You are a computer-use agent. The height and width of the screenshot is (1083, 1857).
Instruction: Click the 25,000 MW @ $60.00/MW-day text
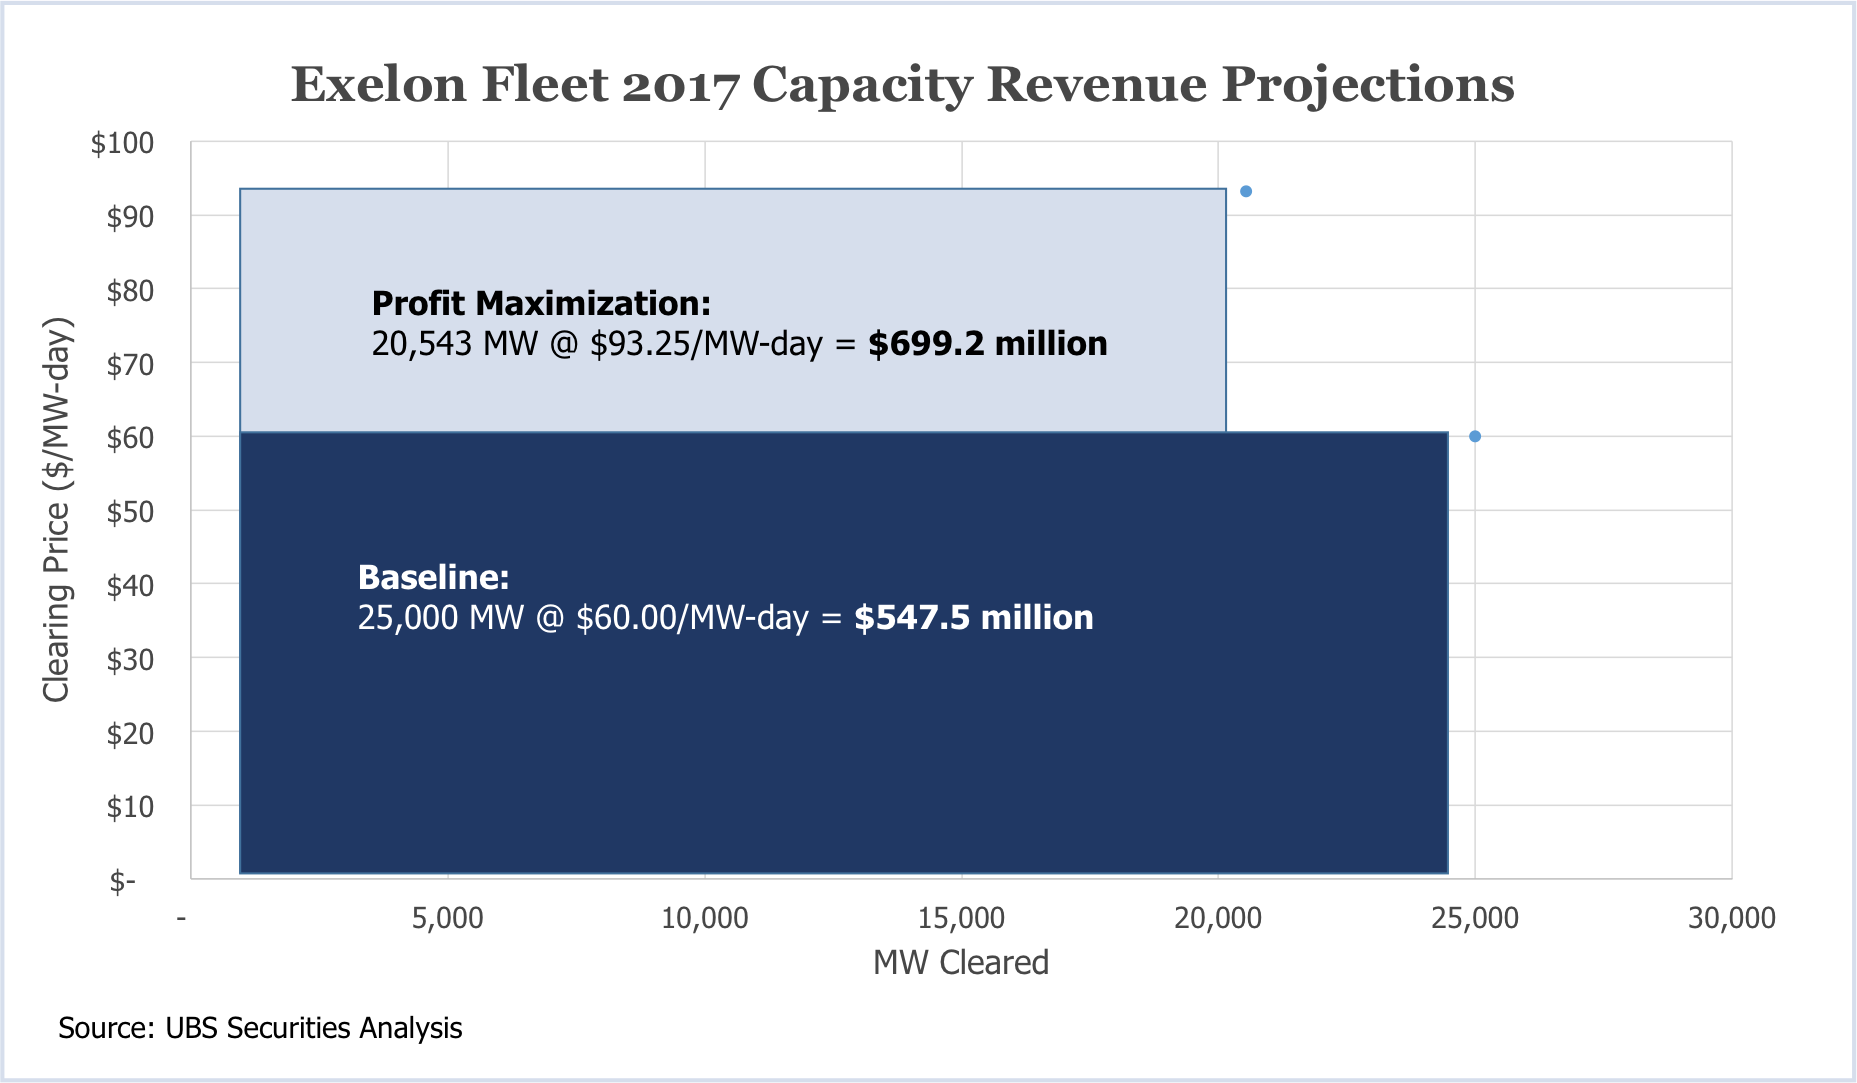pyautogui.click(x=582, y=618)
